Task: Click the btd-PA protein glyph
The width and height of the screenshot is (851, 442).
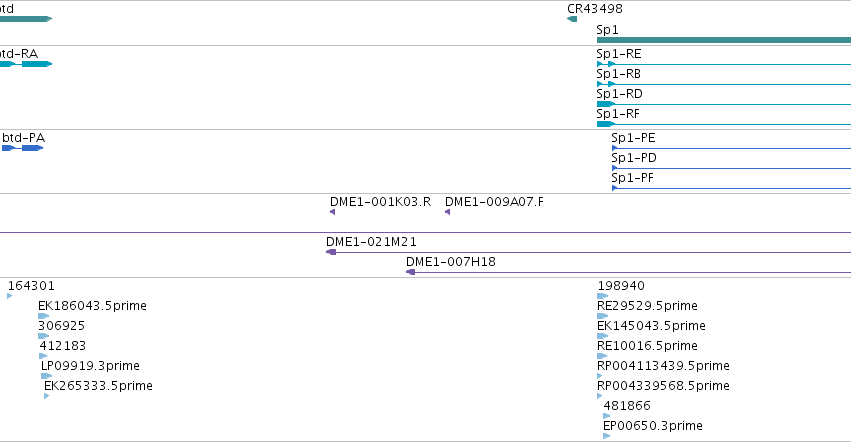Action: pos(23,148)
